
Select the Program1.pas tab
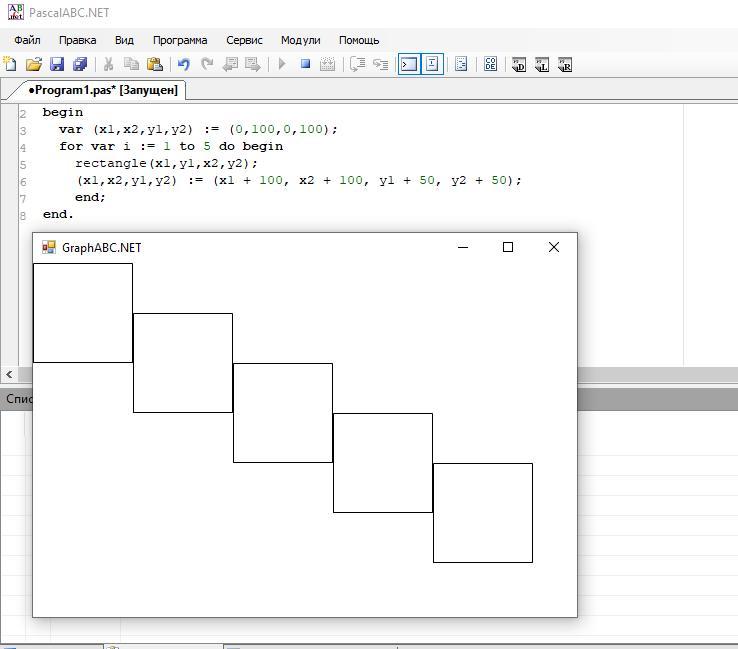tap(103, 90)
